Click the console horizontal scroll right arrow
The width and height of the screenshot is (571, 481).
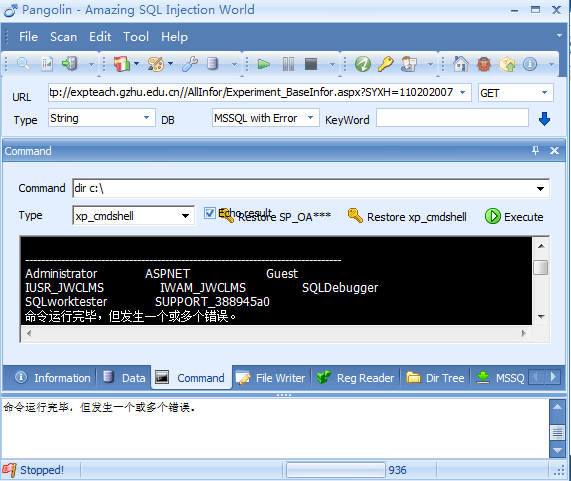pyautogui.click(x=524, y=333)
